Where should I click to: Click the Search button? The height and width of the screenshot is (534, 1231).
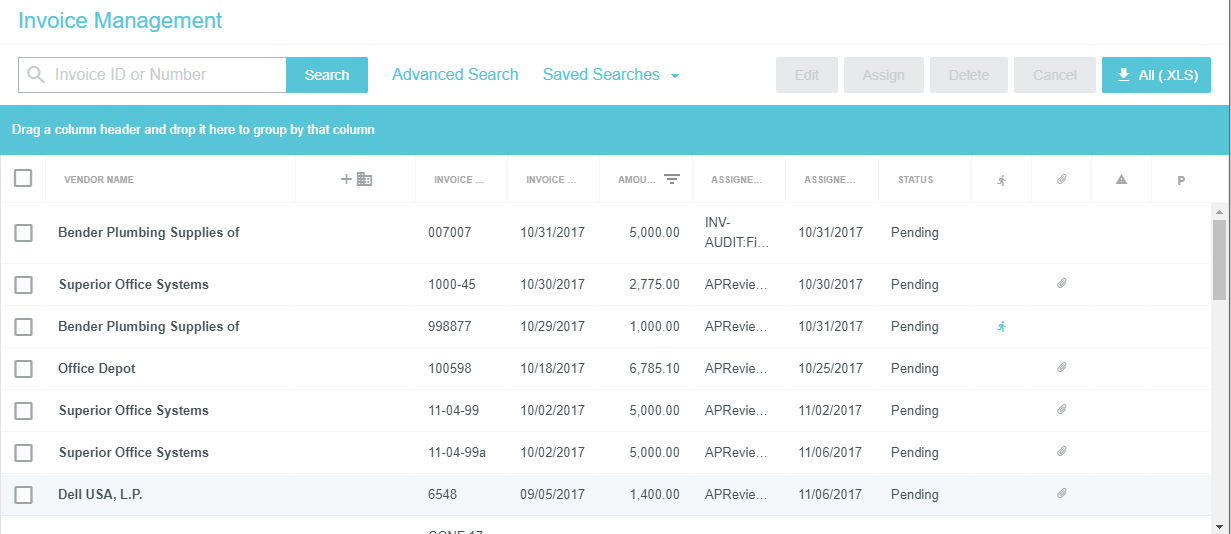coord(327,75)
